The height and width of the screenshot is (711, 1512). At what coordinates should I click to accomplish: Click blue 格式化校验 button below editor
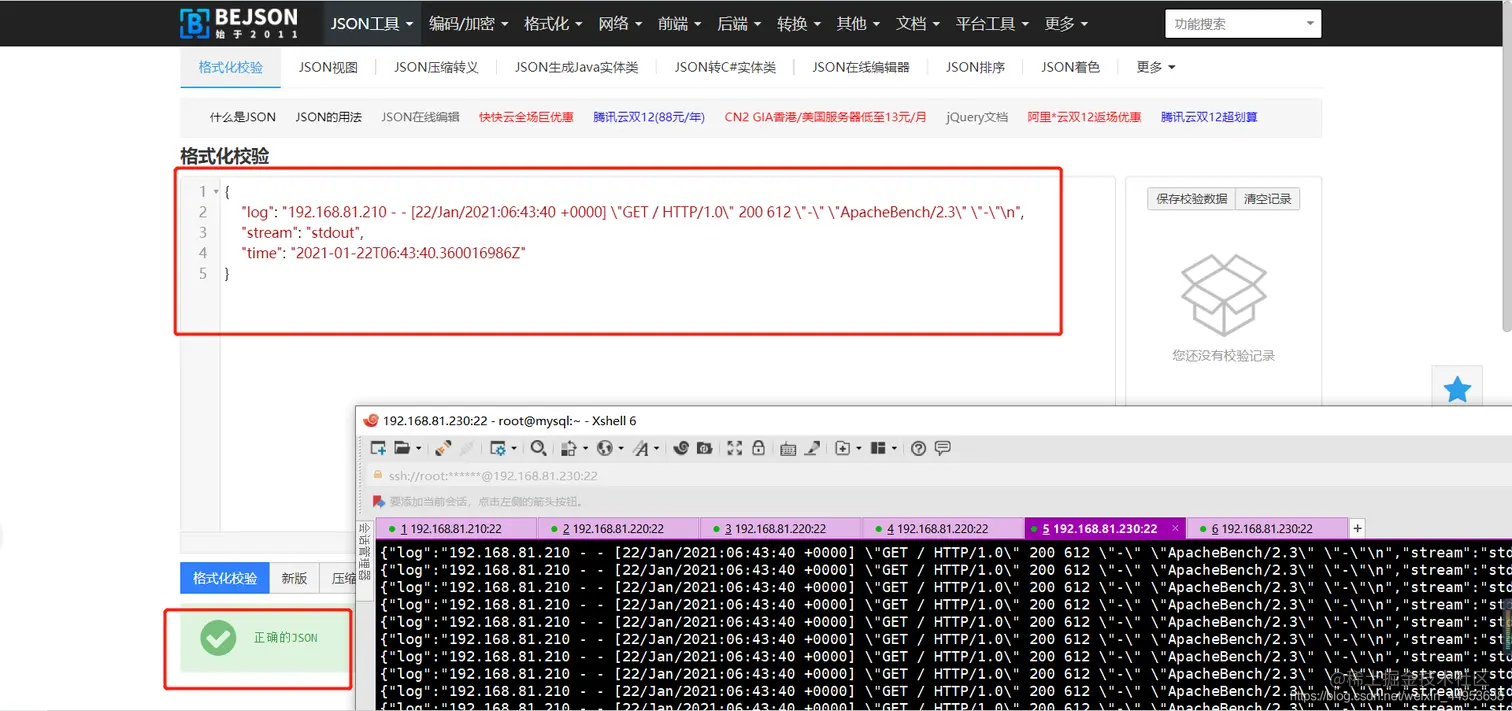[225, 578]
